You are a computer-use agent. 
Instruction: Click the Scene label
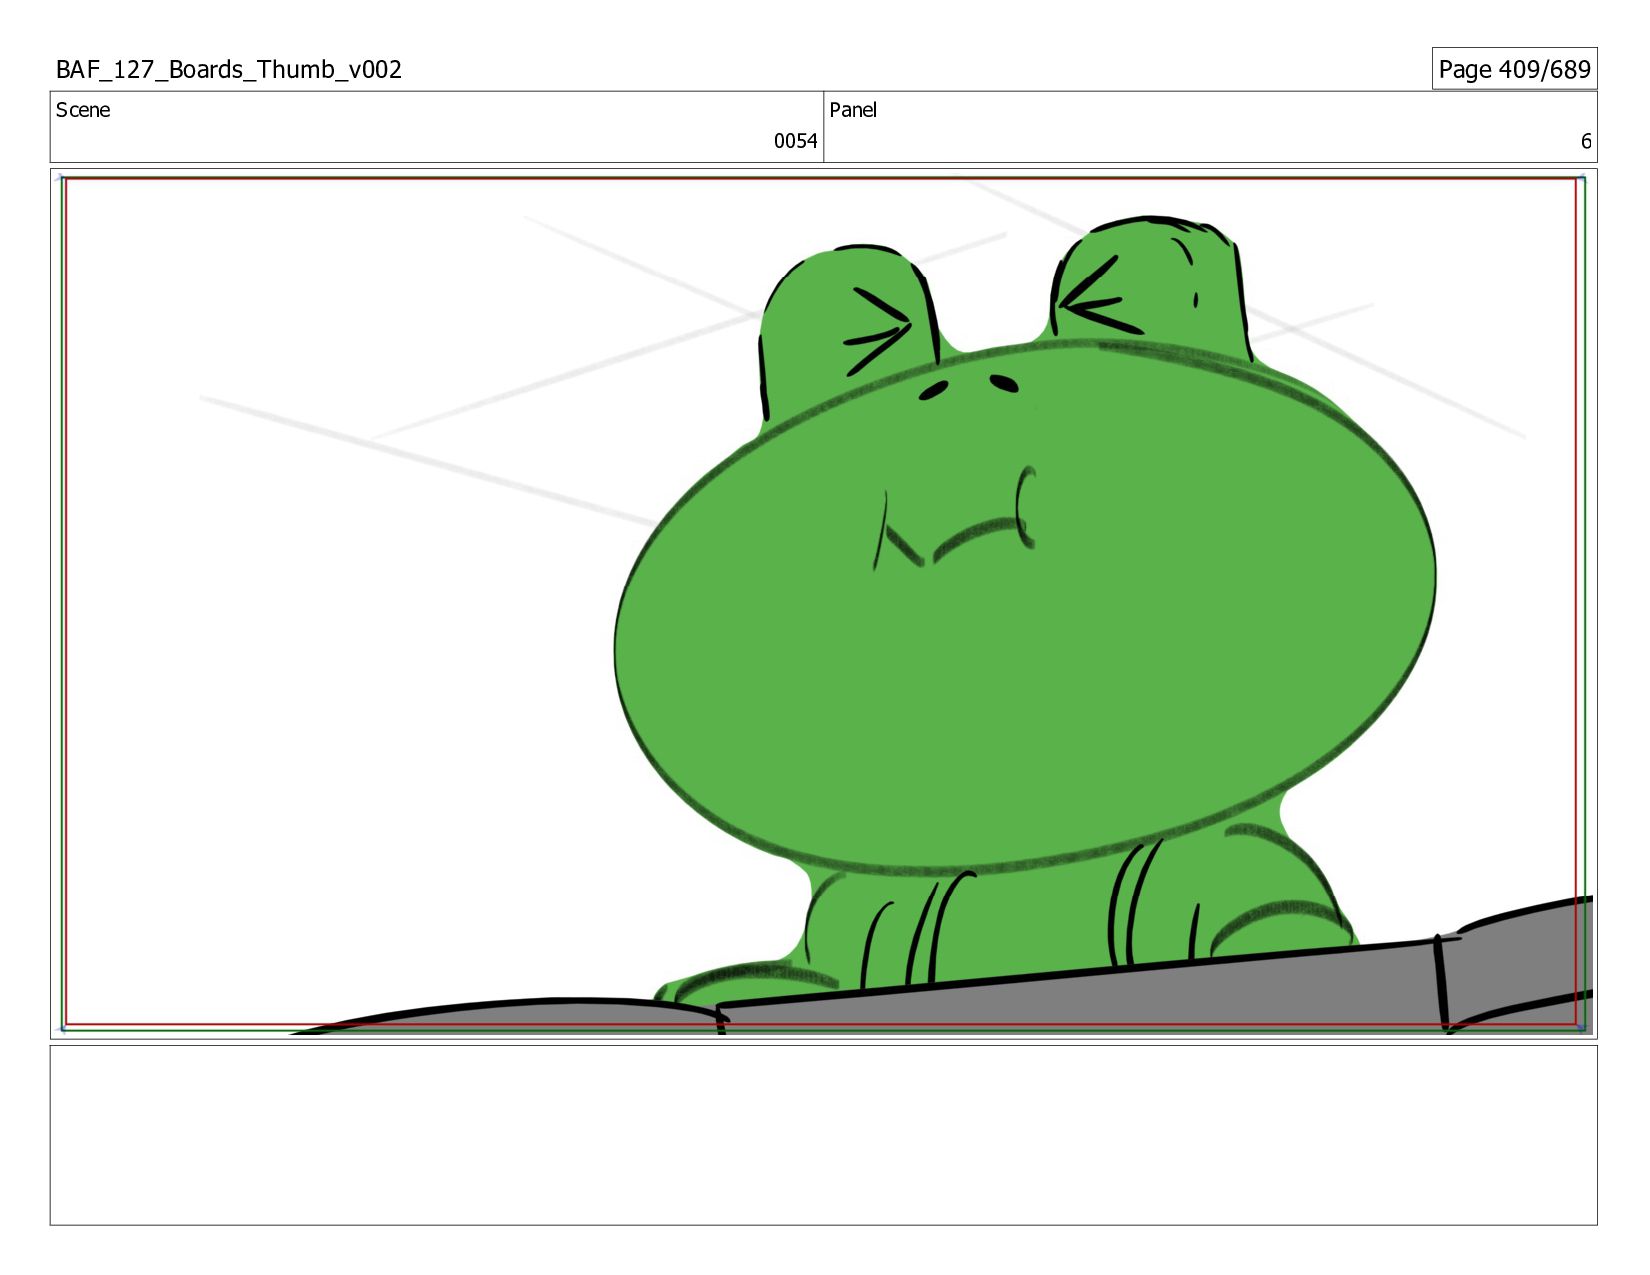tap(83, 110)
